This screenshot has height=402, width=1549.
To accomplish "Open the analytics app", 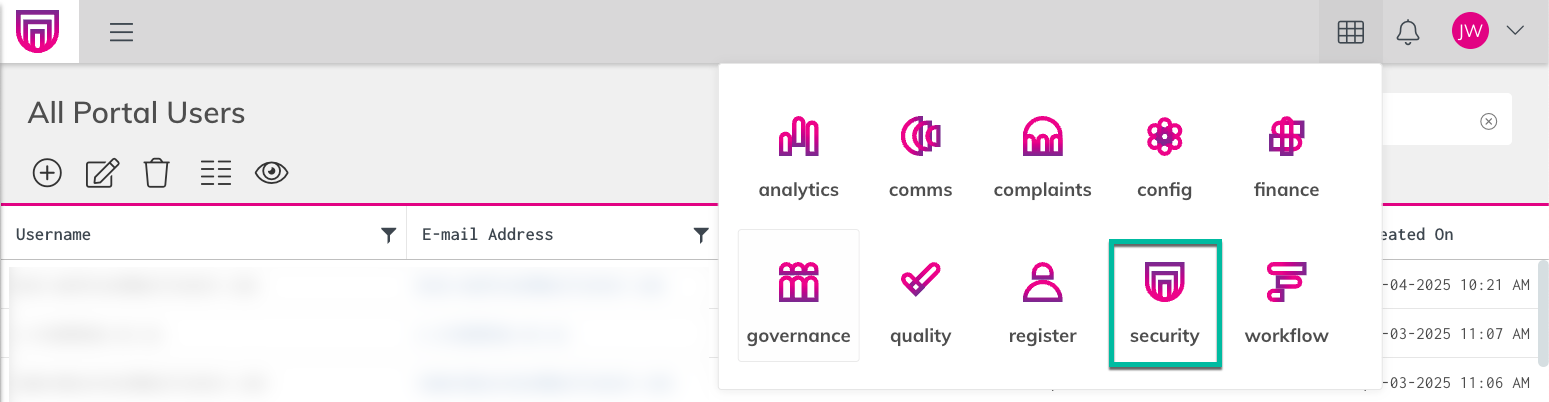I will click(798, 158).
